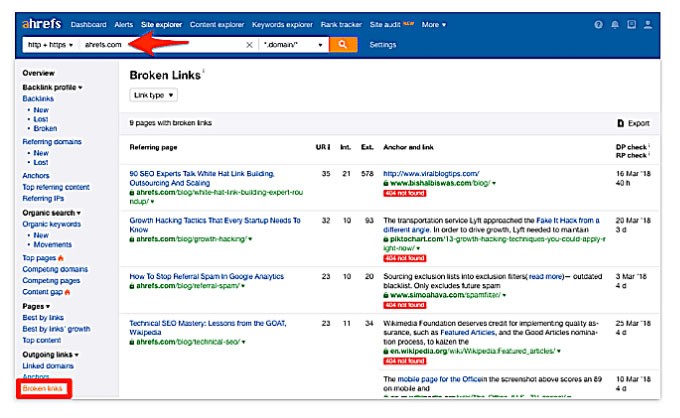Open Competing pages
680x418 pixels.
(51, 281)
